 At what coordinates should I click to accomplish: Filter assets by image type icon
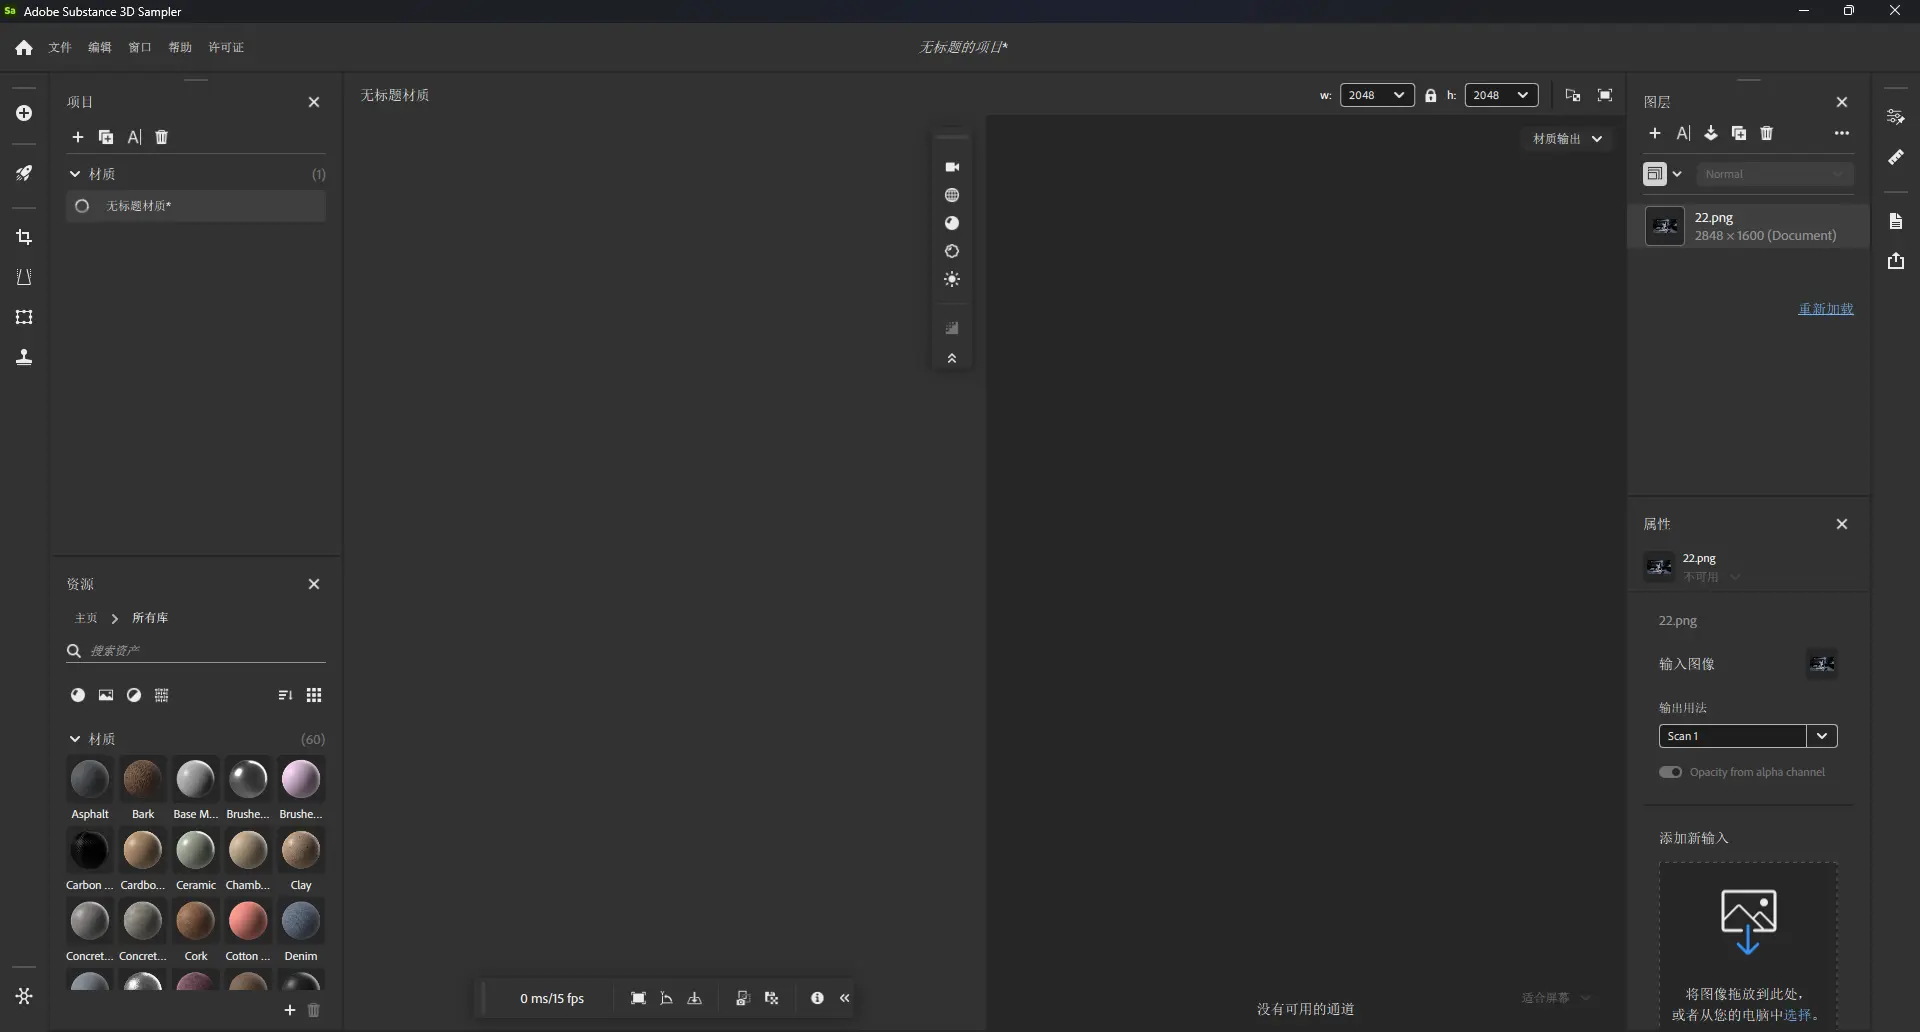point(106,695)
